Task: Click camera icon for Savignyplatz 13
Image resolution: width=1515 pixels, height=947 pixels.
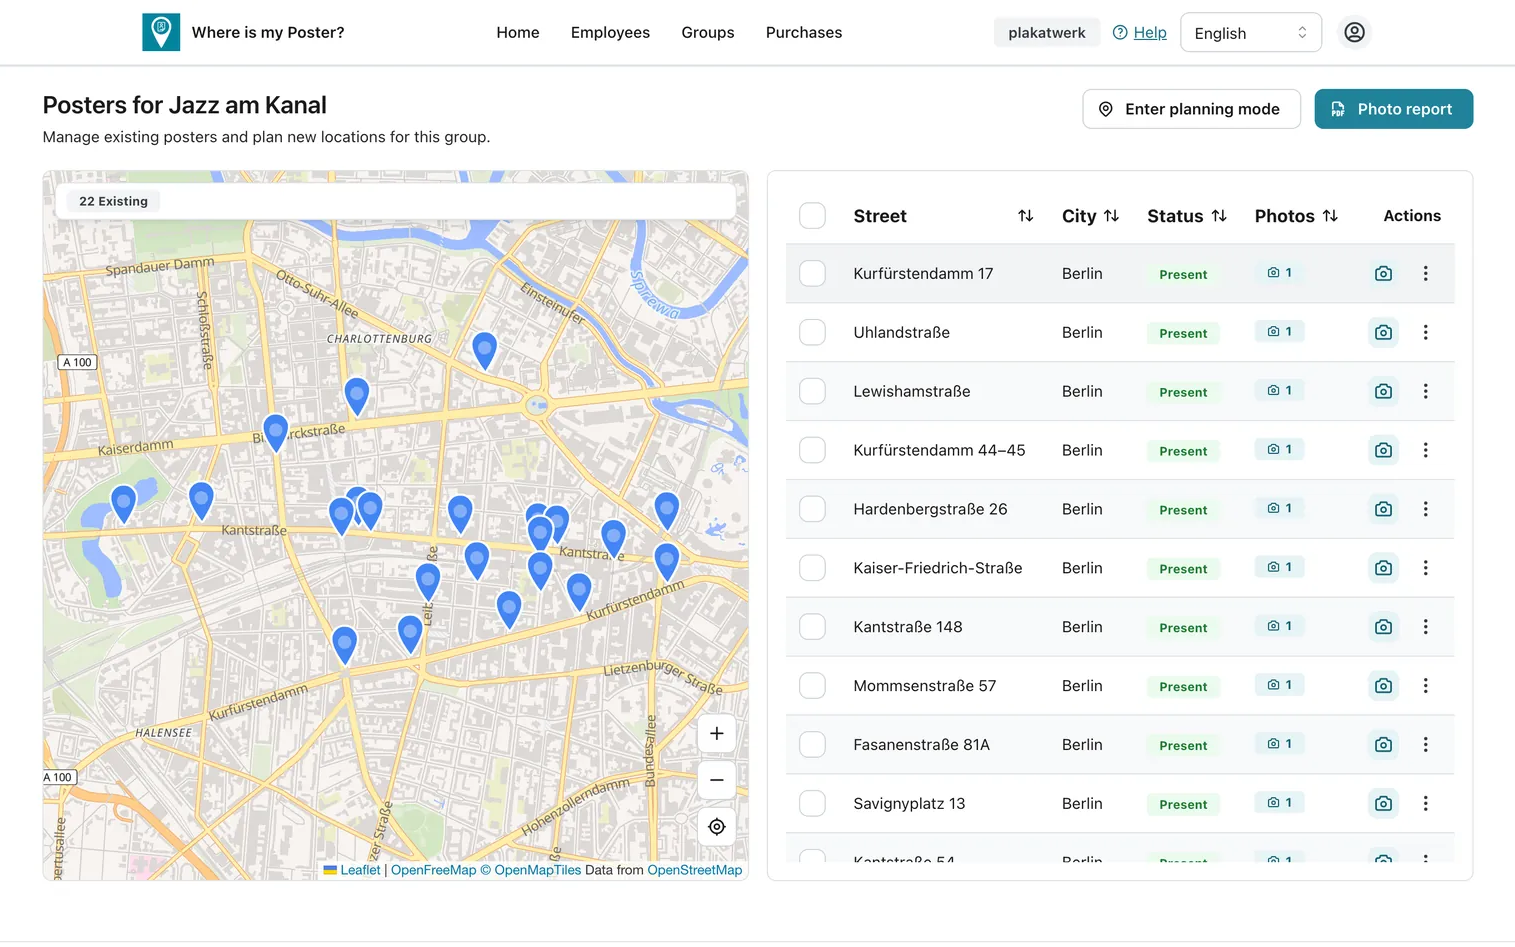Action: coord(1383,803)
